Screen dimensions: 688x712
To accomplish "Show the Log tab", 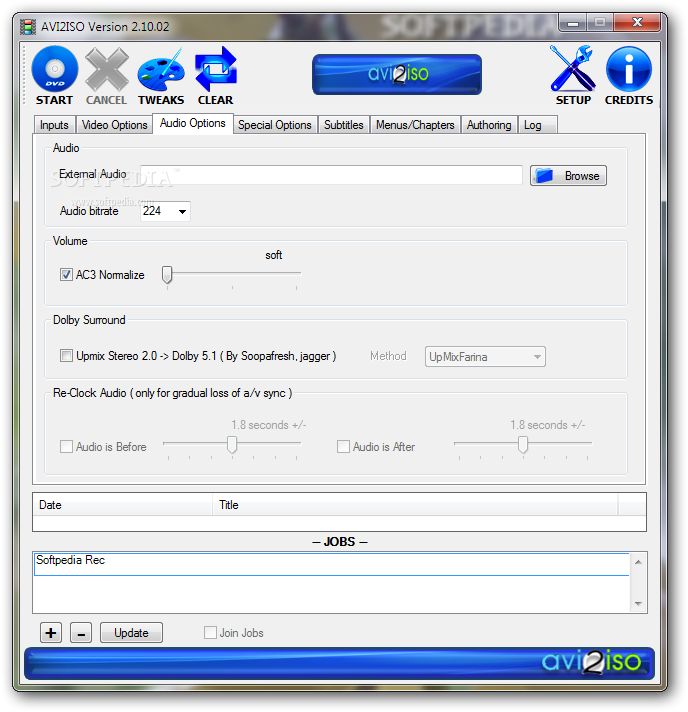I will pyautogui.click(x=537, y=125).
